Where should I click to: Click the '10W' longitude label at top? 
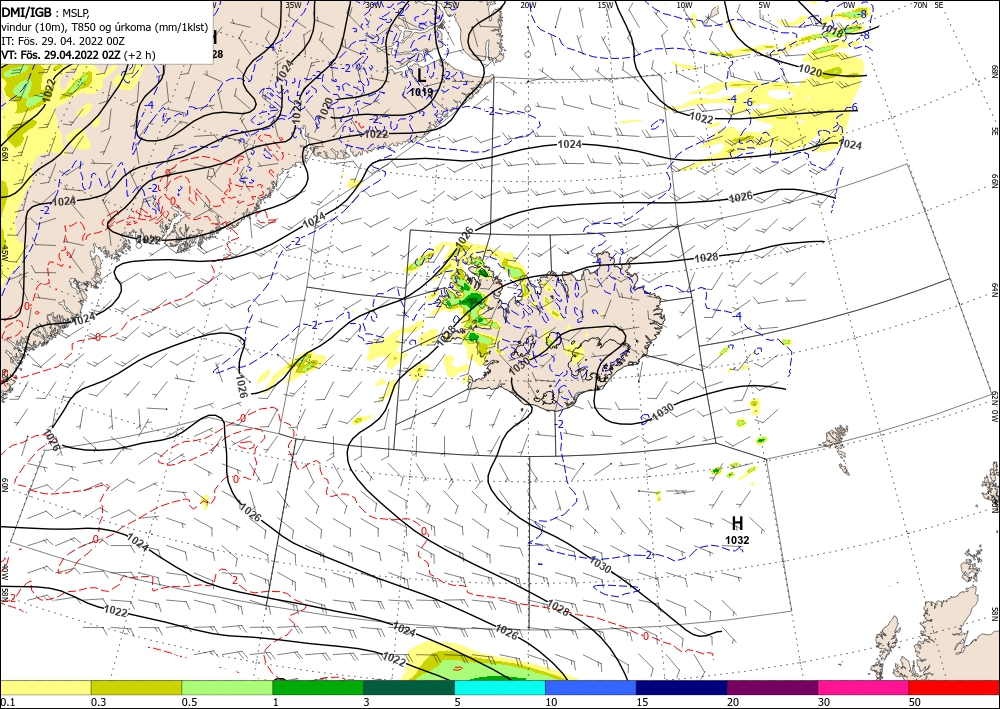(684, 5)
